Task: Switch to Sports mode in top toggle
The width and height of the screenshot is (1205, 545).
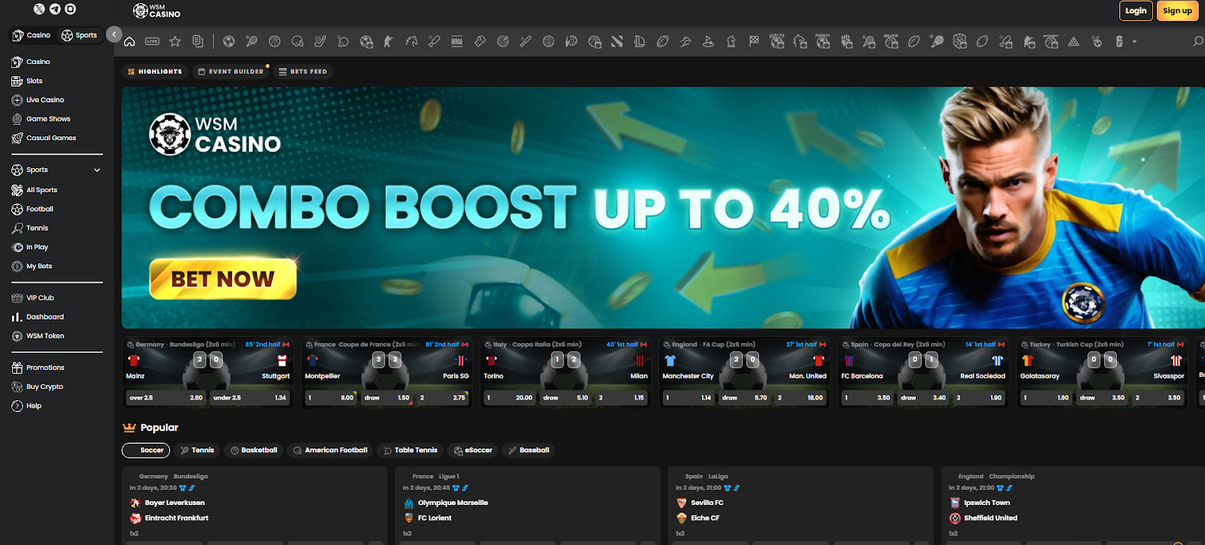Action: point(80,35)
